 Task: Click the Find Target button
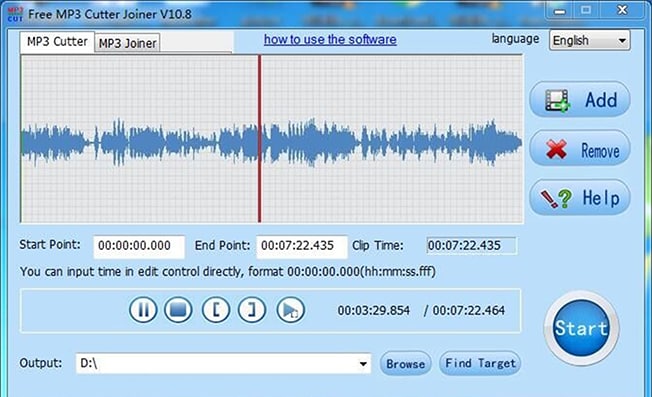pos(480,363)
